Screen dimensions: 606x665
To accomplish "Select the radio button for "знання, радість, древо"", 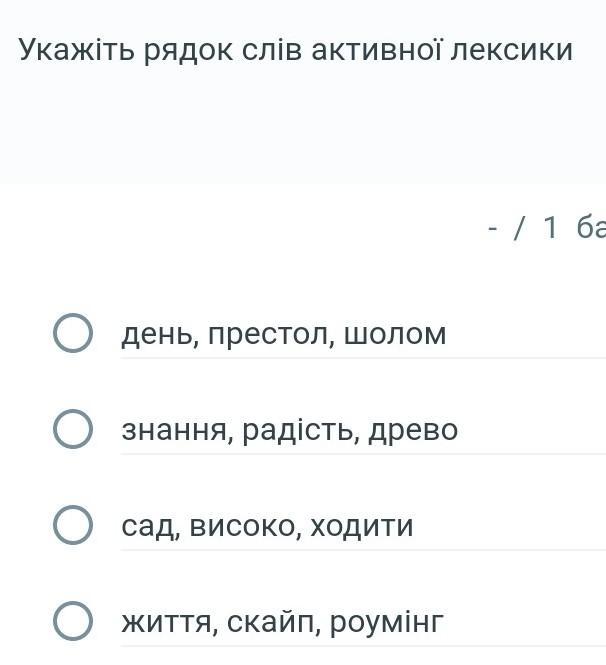I will click(73, 429).
